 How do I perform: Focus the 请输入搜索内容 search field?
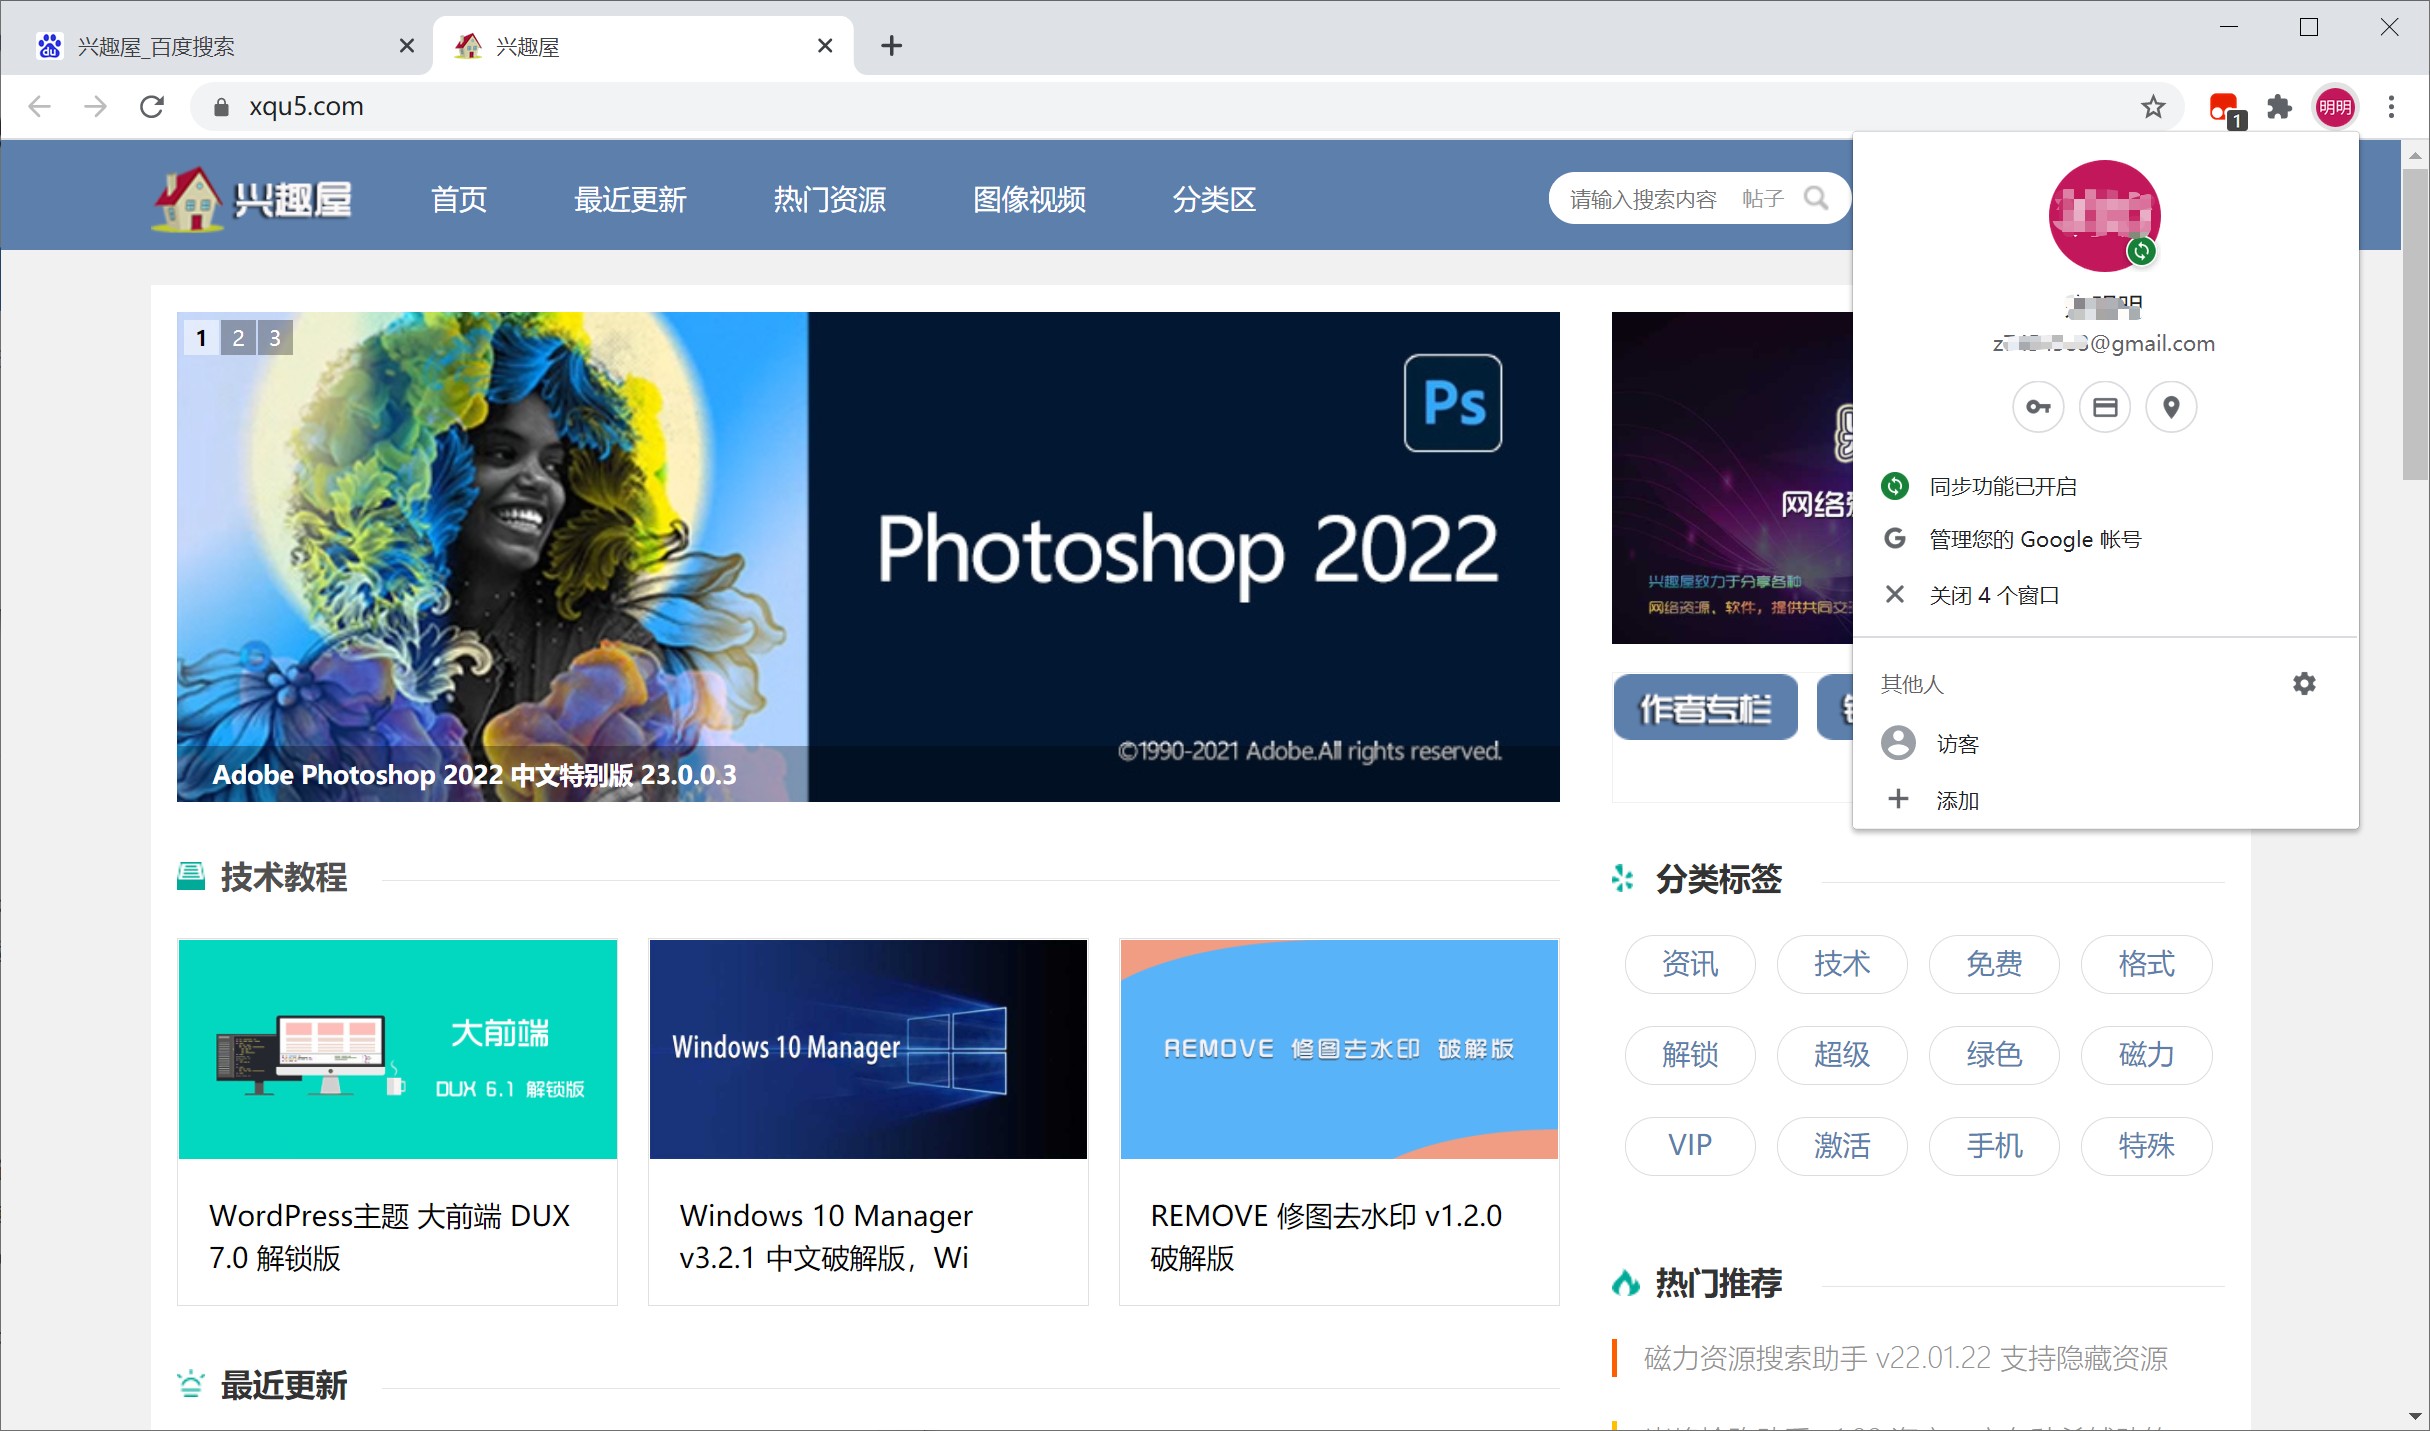coord(1642,199)
